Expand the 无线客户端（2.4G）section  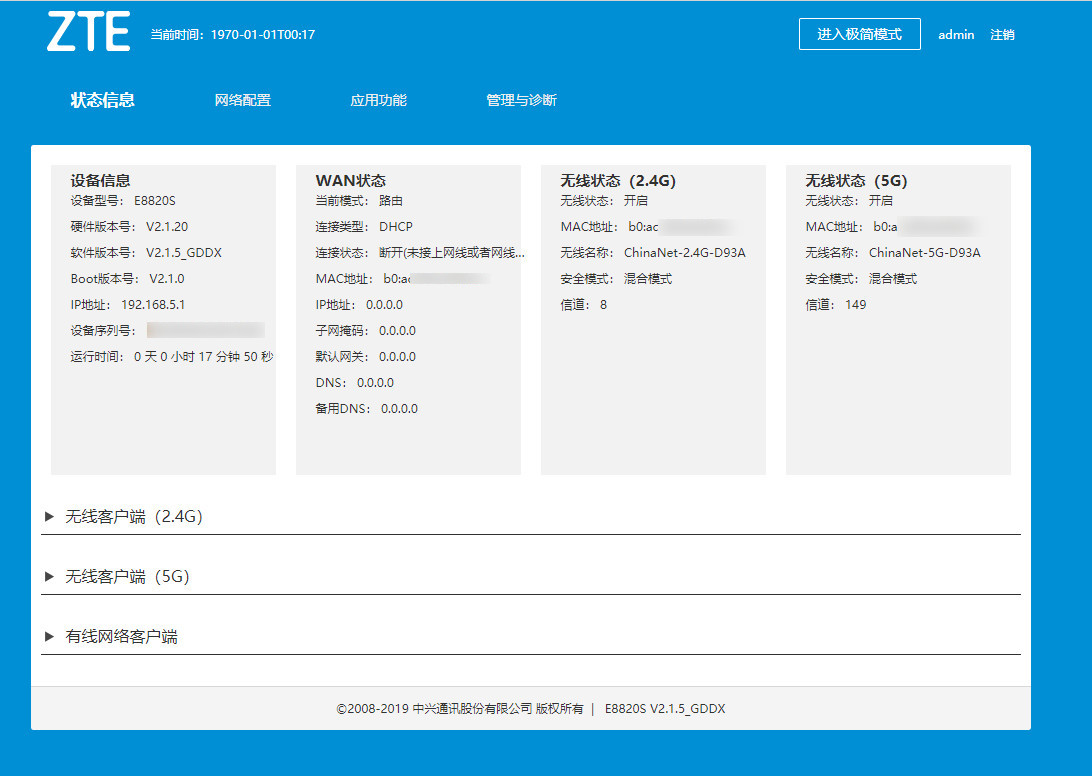point(531,516)
